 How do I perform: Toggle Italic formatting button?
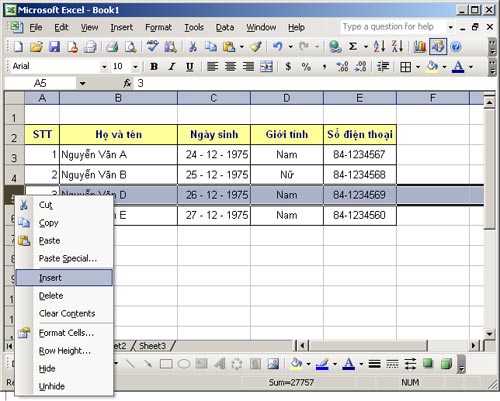[172, 67]
